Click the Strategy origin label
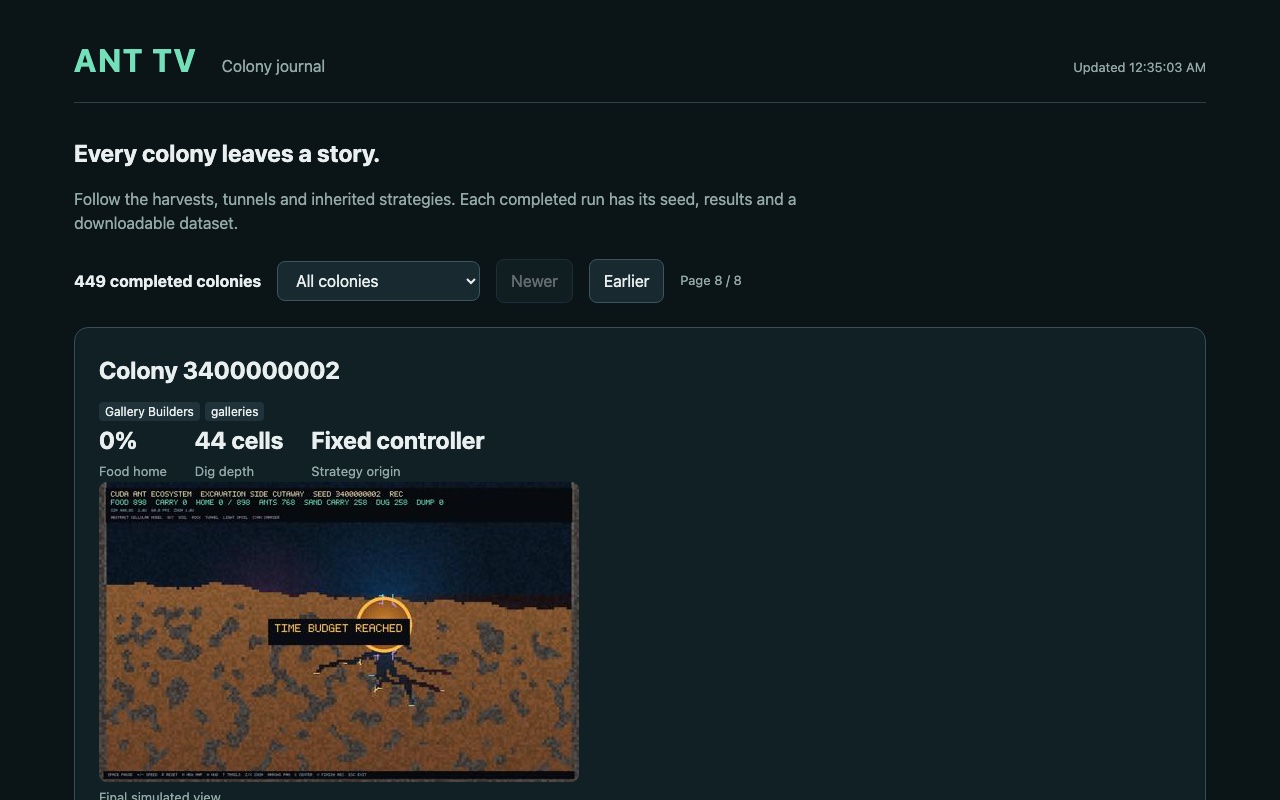This screenshot has width=1280, height=800. [x=356, y=471]
